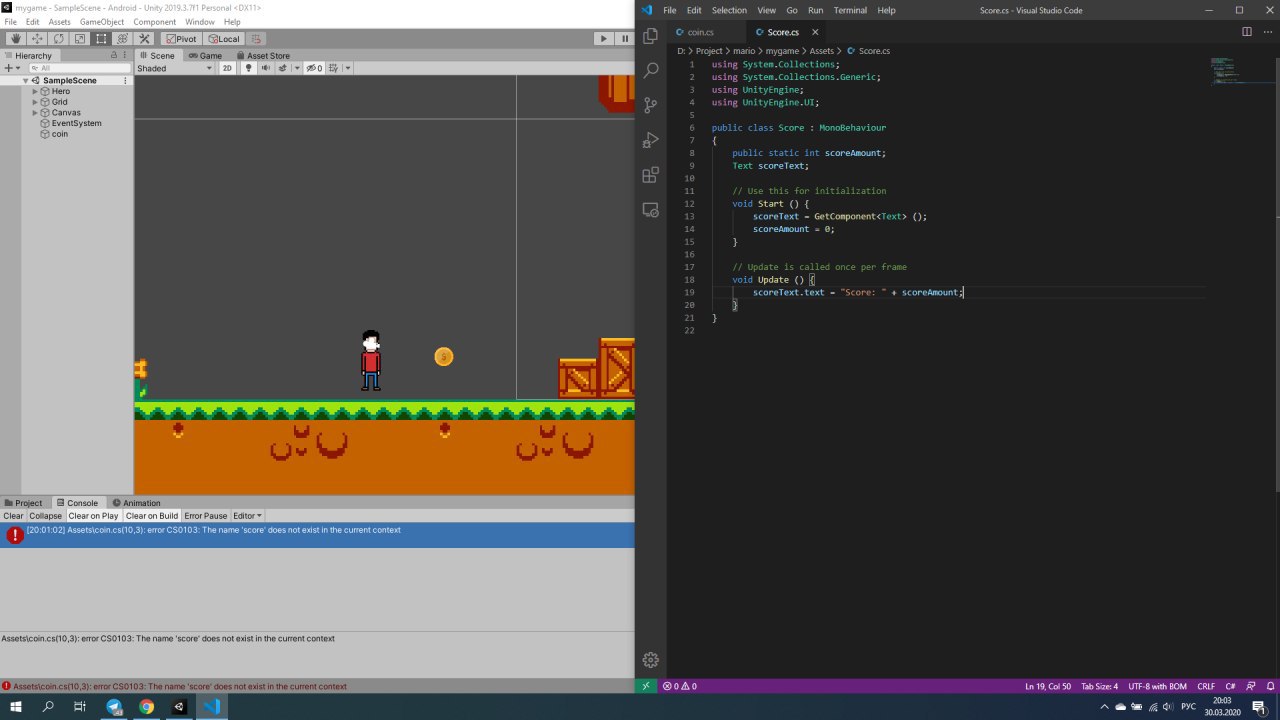The image size is (1280, 720).
Task: Open VS Code Selection menu
Action: tap(729, 10)
